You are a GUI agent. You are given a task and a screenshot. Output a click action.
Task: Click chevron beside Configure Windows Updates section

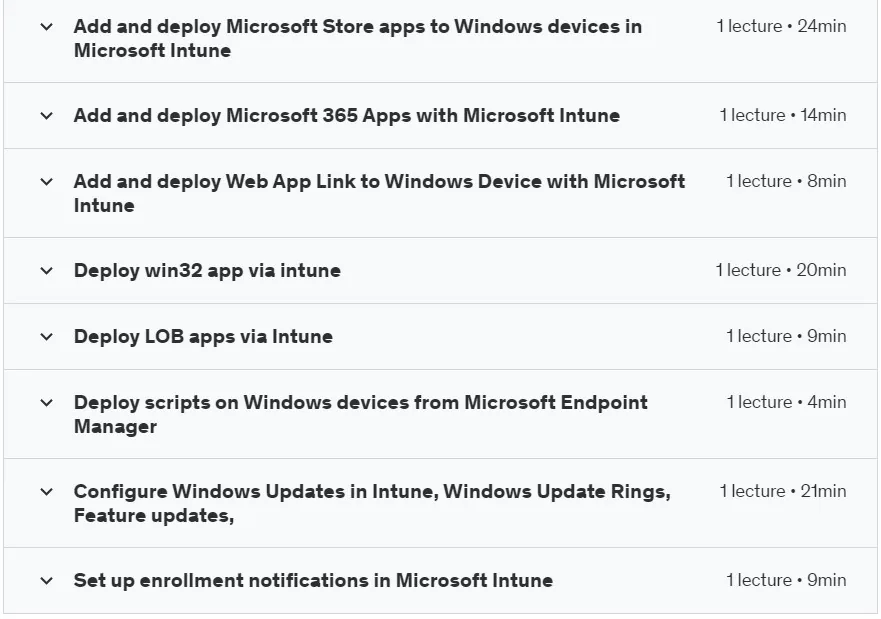47,492
